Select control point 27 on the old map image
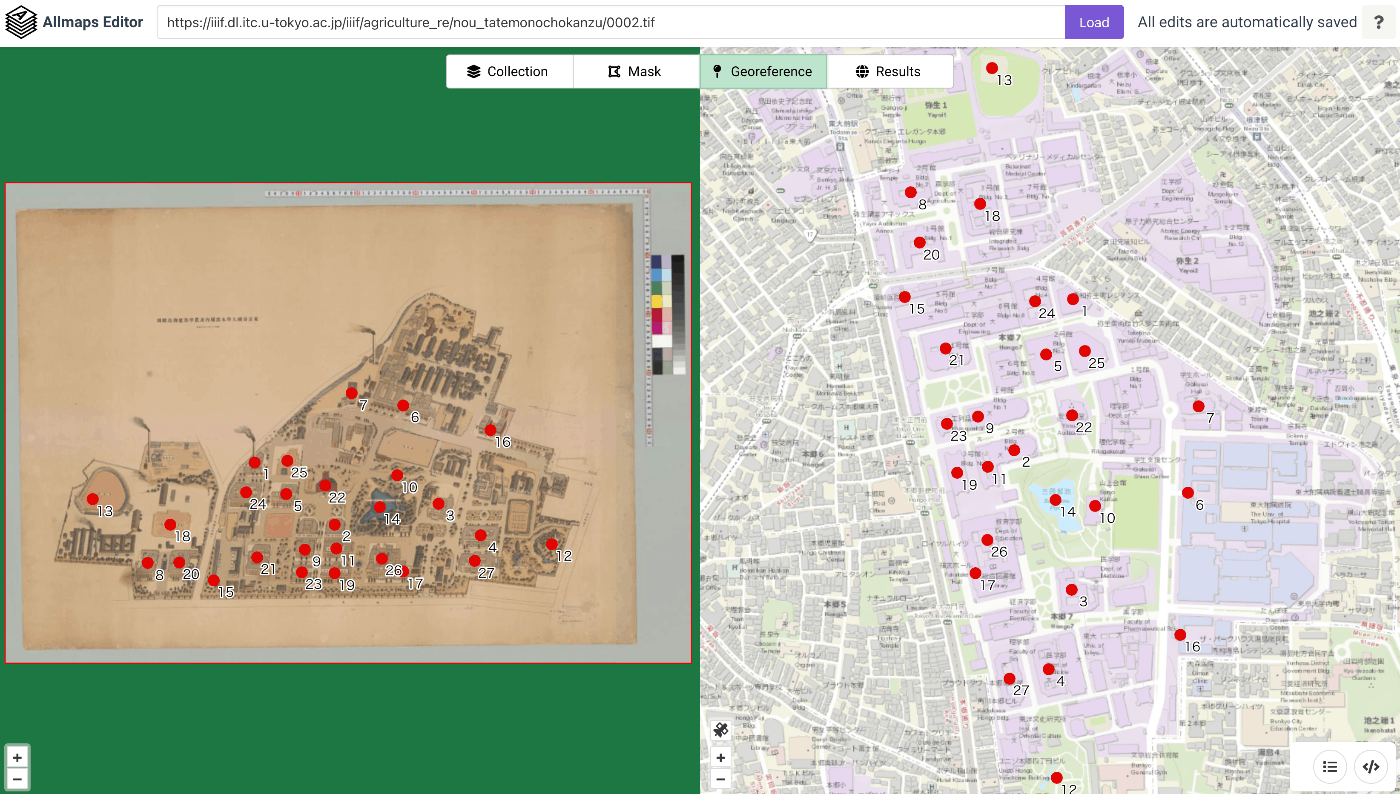Screen dimensions: 1400x794 (474, 561)
